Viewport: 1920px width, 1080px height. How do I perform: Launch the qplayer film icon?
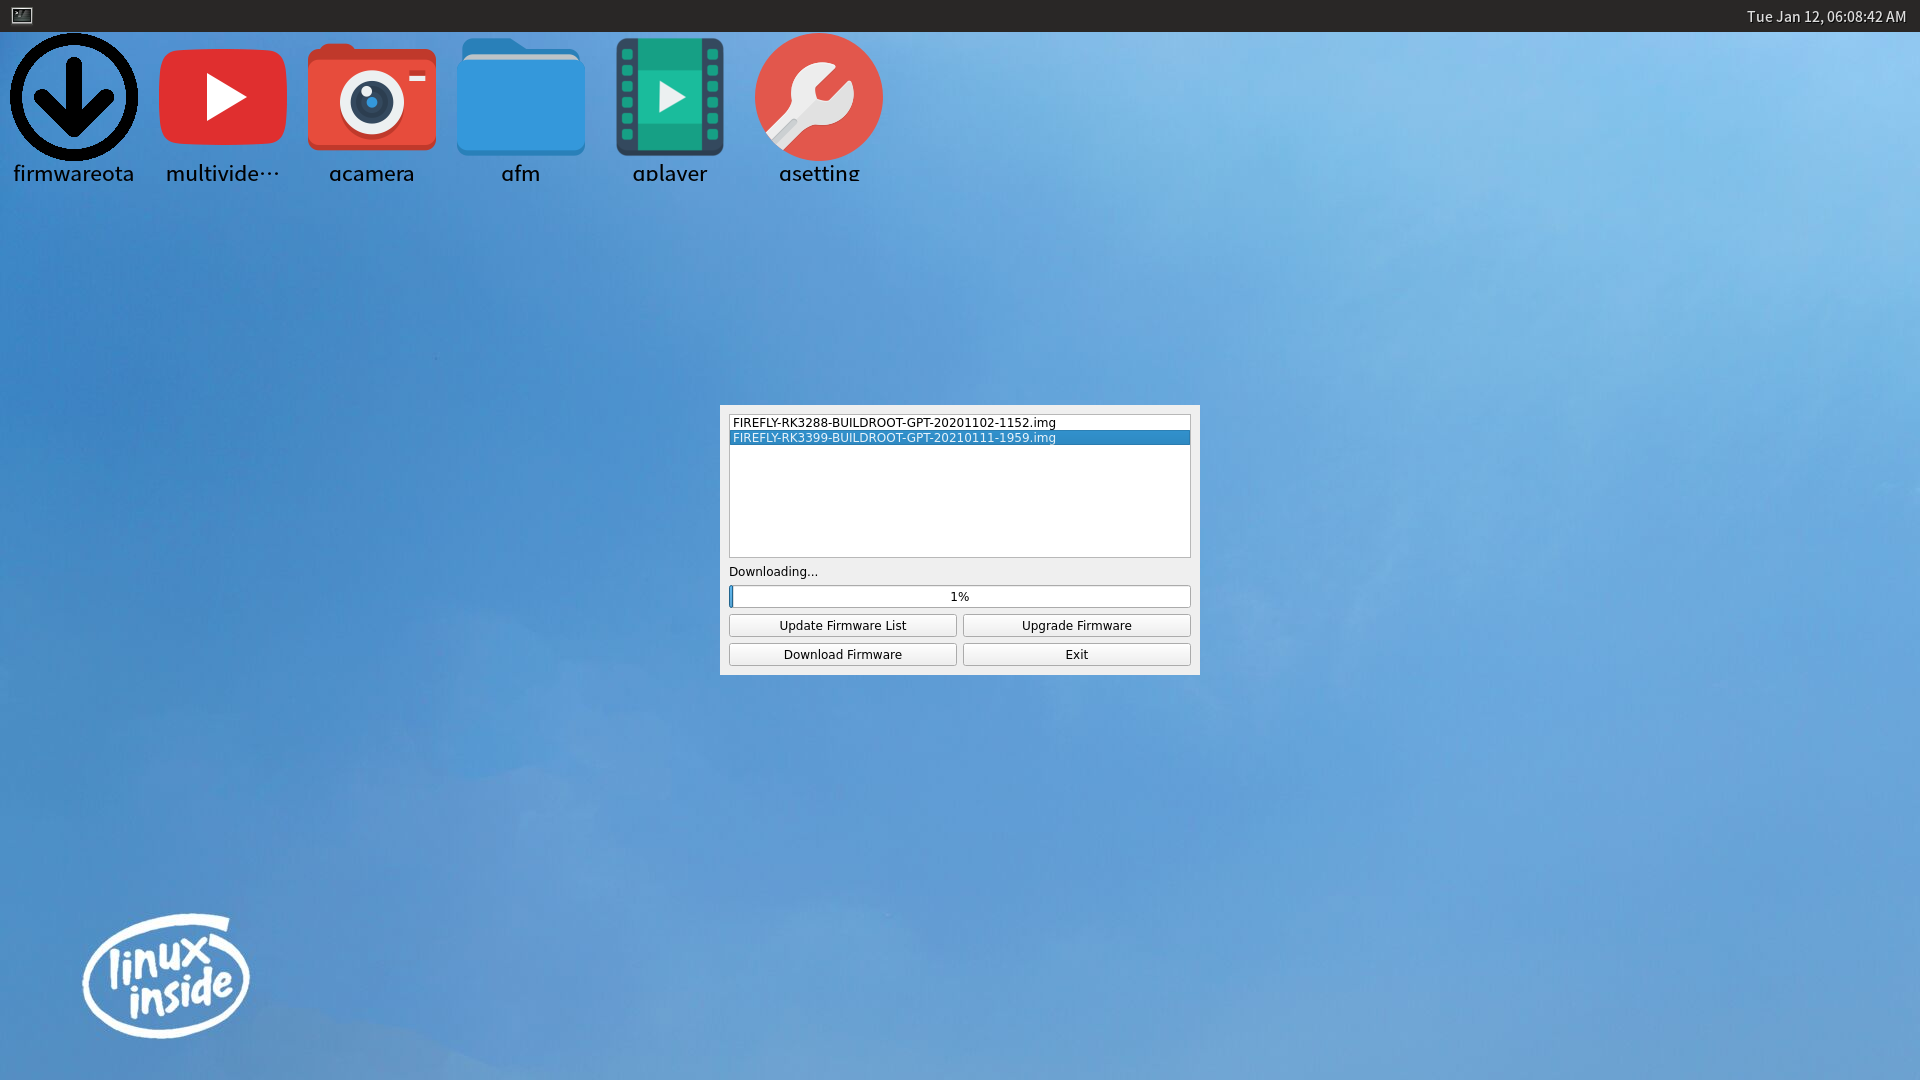(670, 97)
